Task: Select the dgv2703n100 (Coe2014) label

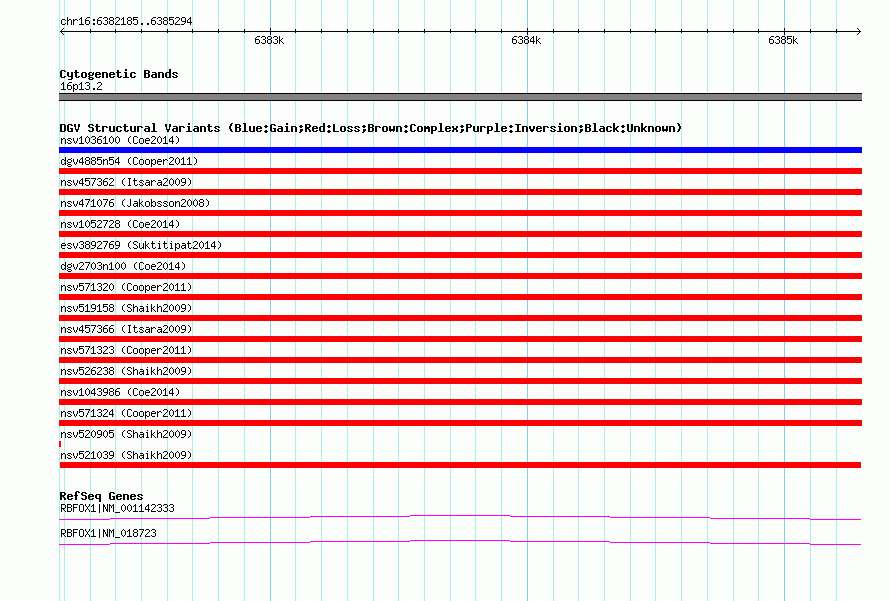Action: pos(123,266)
